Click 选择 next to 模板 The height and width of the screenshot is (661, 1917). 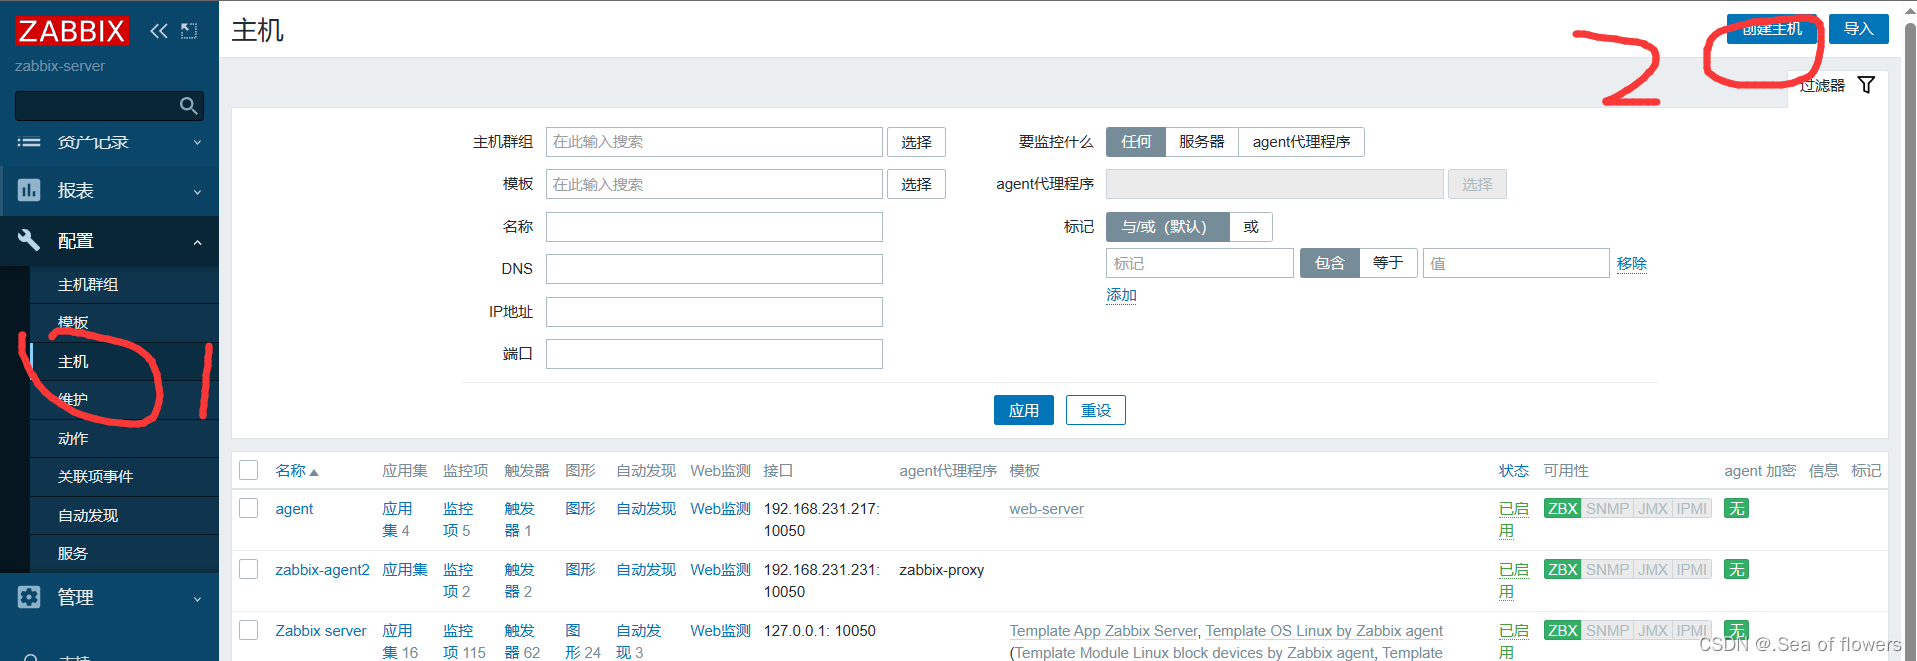[x=916, y=184]
